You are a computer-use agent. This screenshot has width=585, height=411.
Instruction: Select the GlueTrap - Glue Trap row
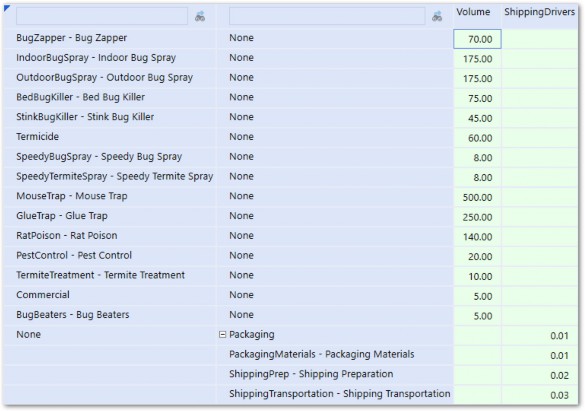click(62, 216)
